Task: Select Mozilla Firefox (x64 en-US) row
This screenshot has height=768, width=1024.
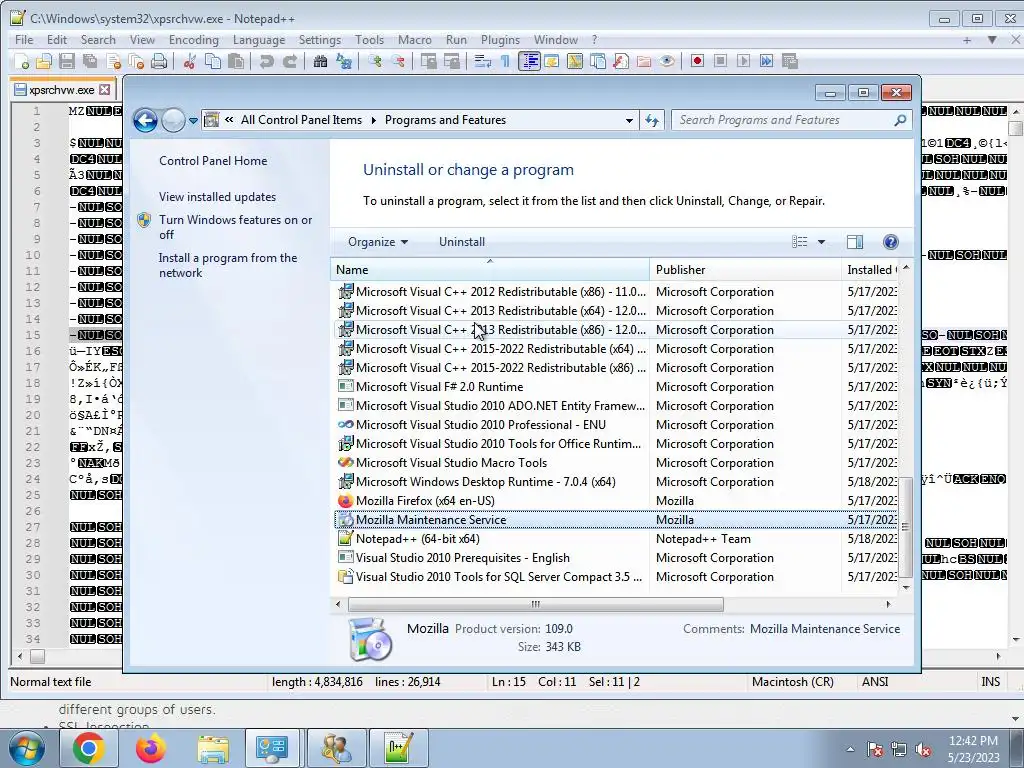Action: pos(616,501)
